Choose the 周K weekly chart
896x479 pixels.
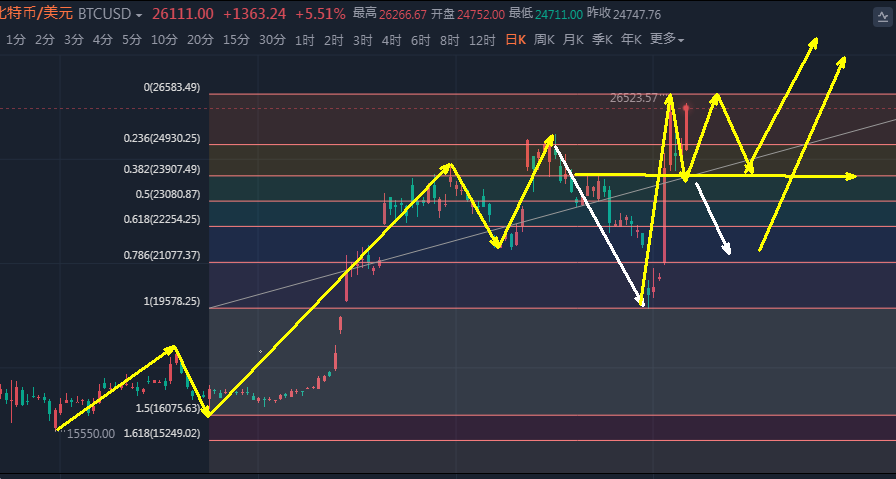point(544,39)
